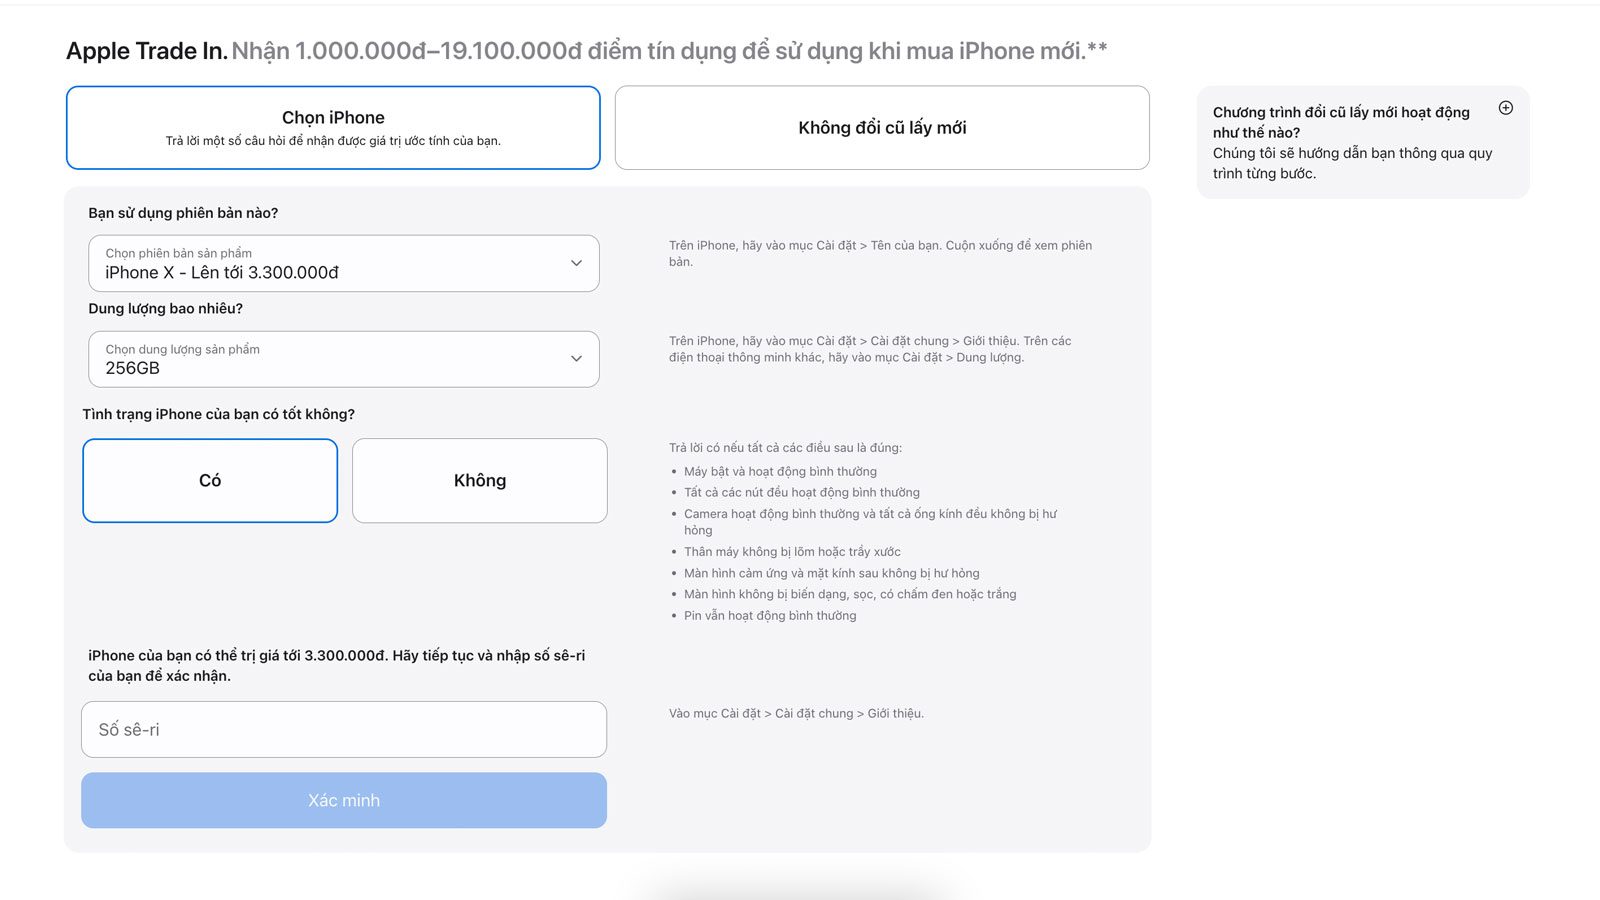
Task: Click the "Dung lượng bao nhiêu?" label
Action: [x=165, y=308]
